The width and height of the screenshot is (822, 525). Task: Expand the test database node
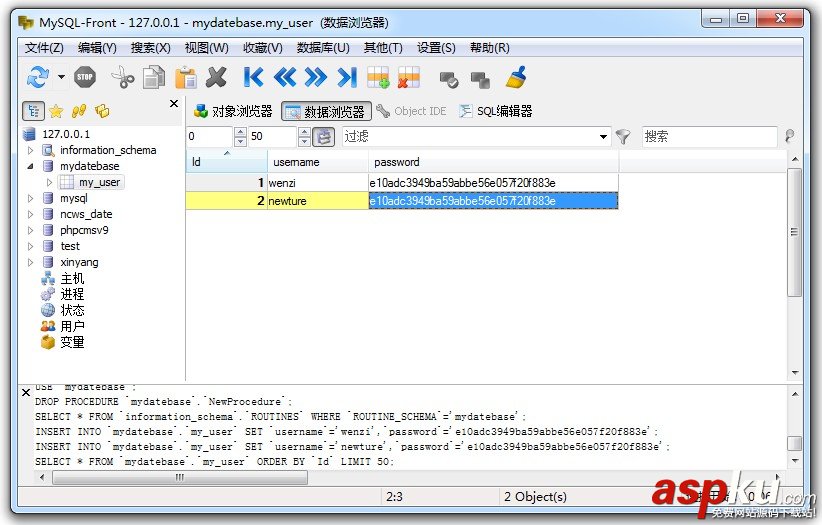[x=30, y=247]
